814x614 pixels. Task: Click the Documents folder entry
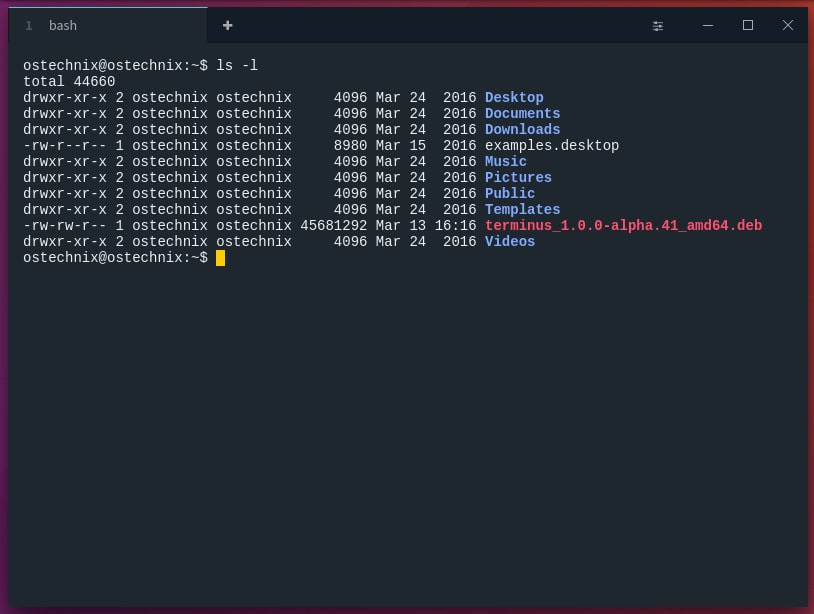(521, 113)
